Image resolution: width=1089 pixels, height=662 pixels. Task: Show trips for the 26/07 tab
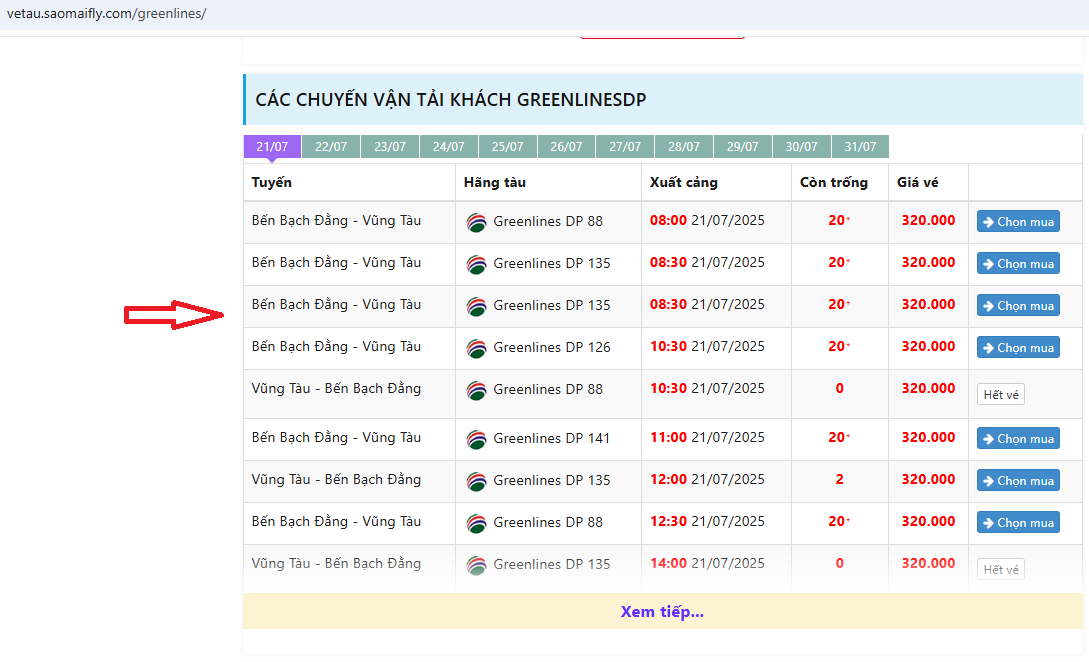pos(566,147)
